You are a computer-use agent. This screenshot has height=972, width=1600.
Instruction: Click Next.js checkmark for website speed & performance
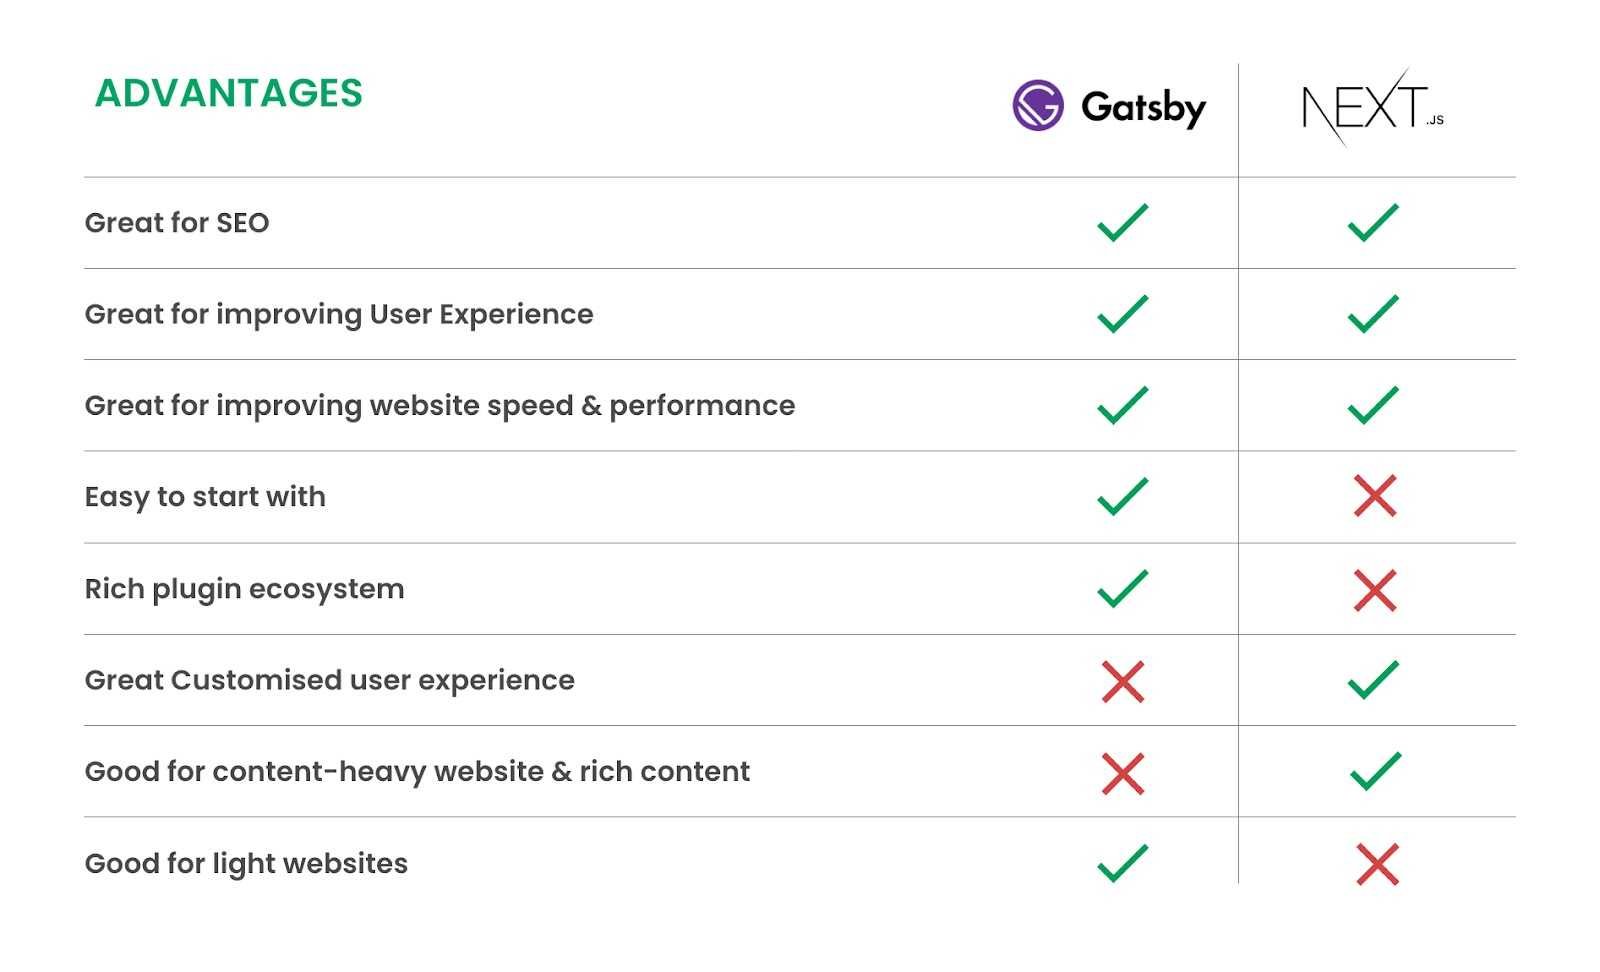coord(1373,405)
